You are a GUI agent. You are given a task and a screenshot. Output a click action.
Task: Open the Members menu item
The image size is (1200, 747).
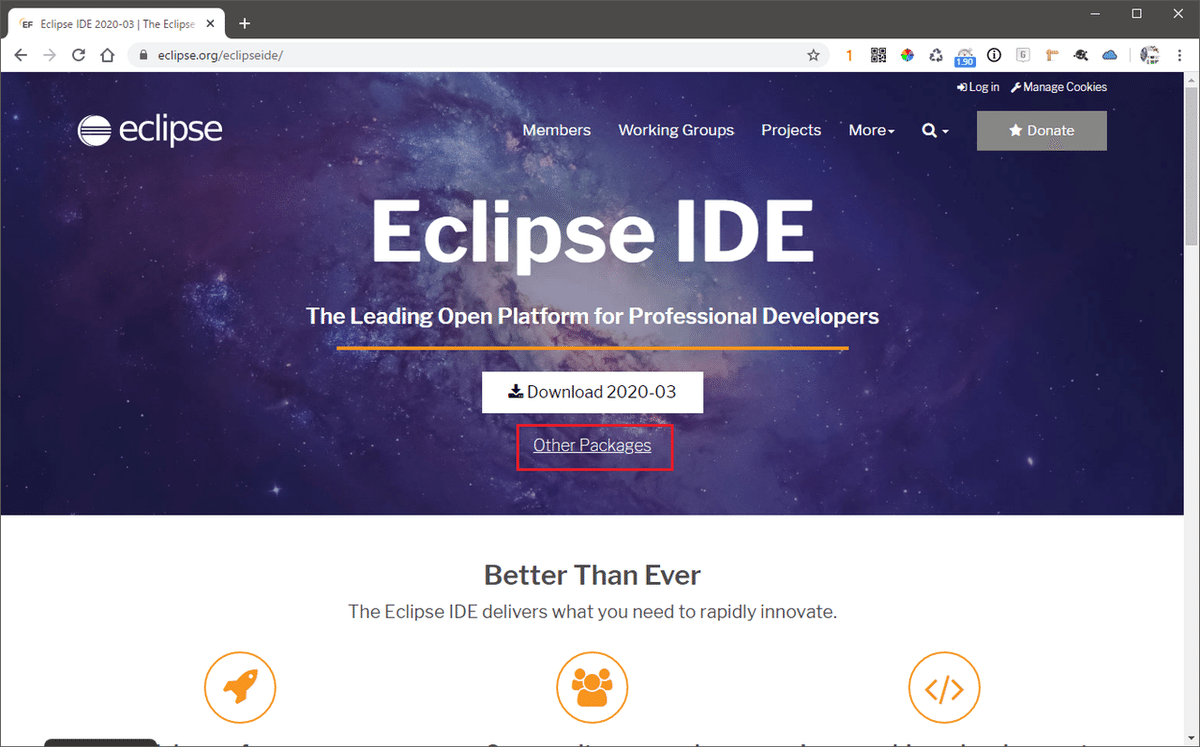[x=556, y=130]
